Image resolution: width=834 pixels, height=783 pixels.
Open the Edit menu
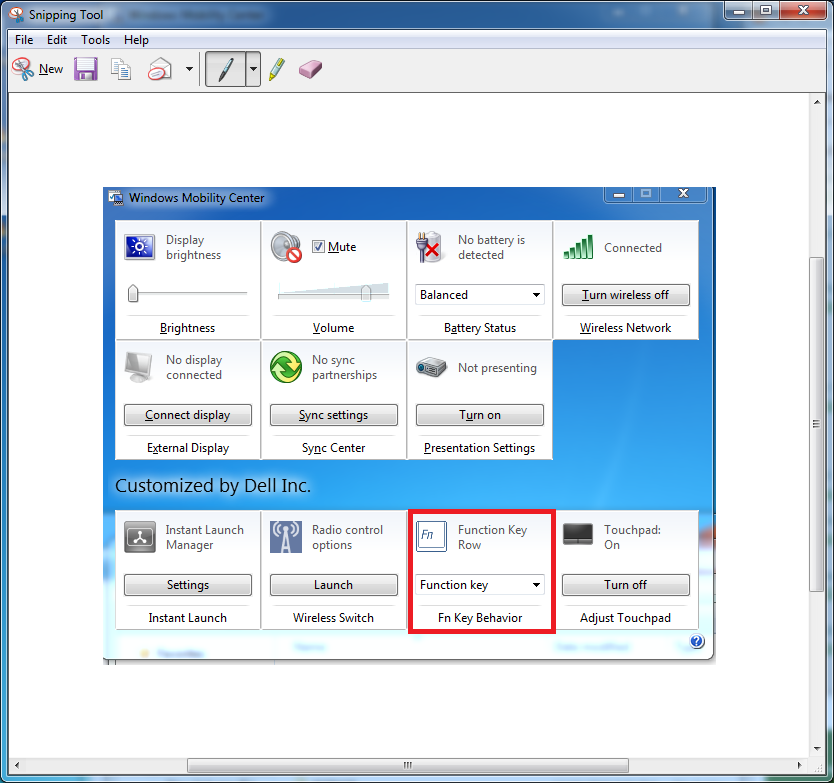tap(57, 40)
